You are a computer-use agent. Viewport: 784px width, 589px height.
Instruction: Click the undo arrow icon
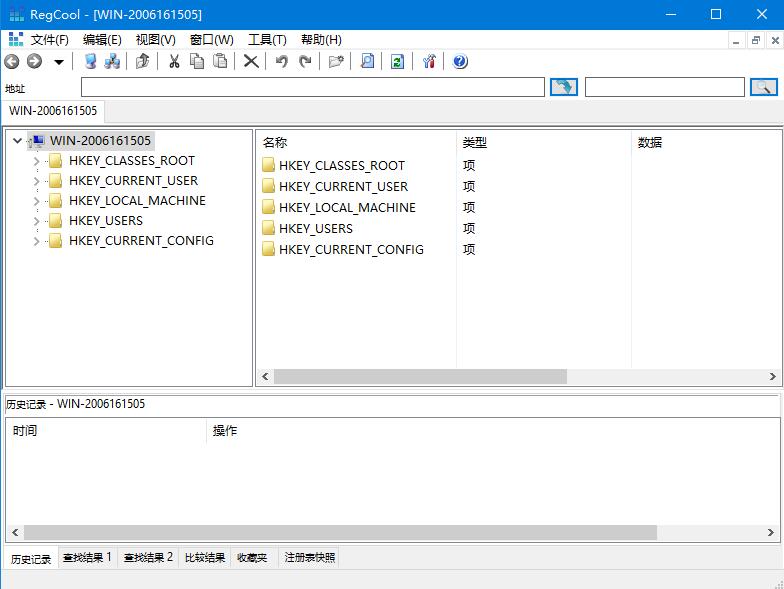point(282,62)
